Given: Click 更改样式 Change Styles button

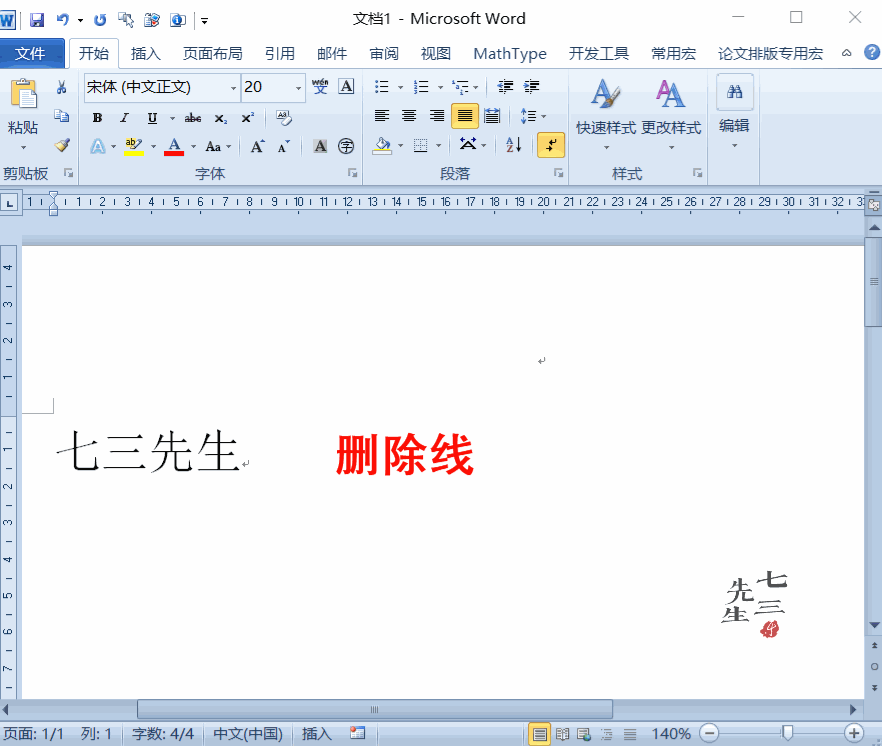Looking at the screenshot, I should pyautogui.click(x=671, y=114).
